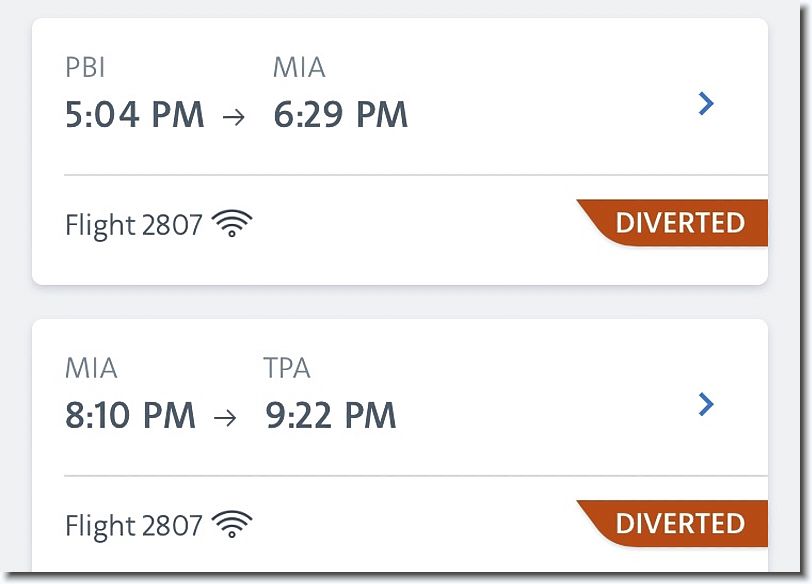Open the first flight card PBI to MIA
The image size is (812, 584).
coord(400,152)
